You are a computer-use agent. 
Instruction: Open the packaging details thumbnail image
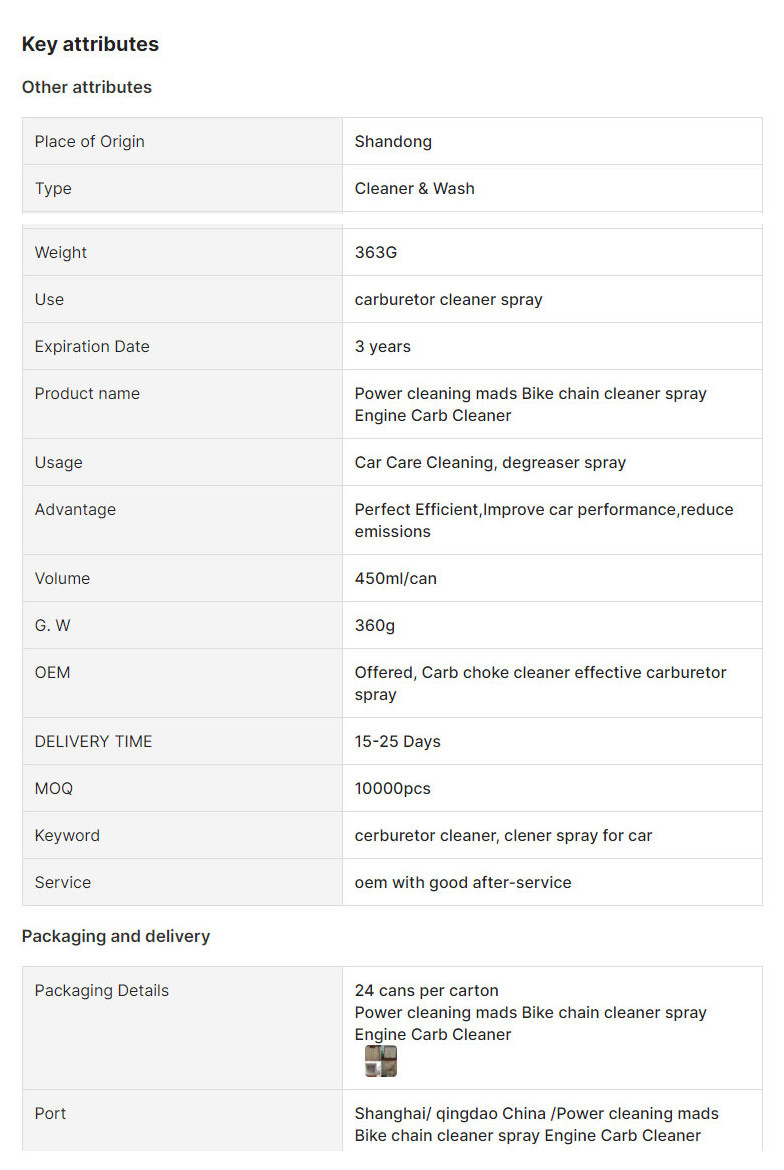click(x=380, y=1060)
